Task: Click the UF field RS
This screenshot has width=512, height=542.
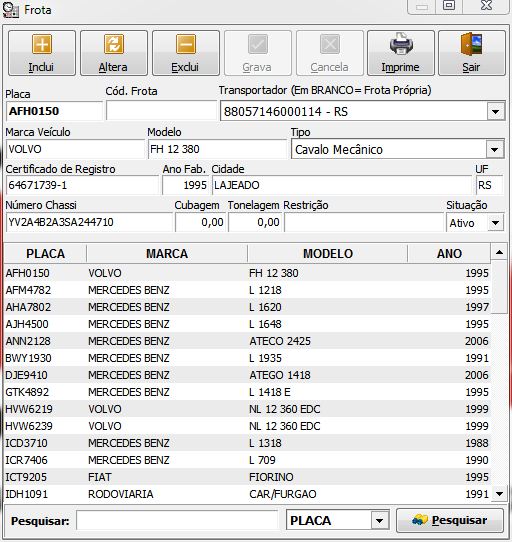Action: click(x=489, y=185)
